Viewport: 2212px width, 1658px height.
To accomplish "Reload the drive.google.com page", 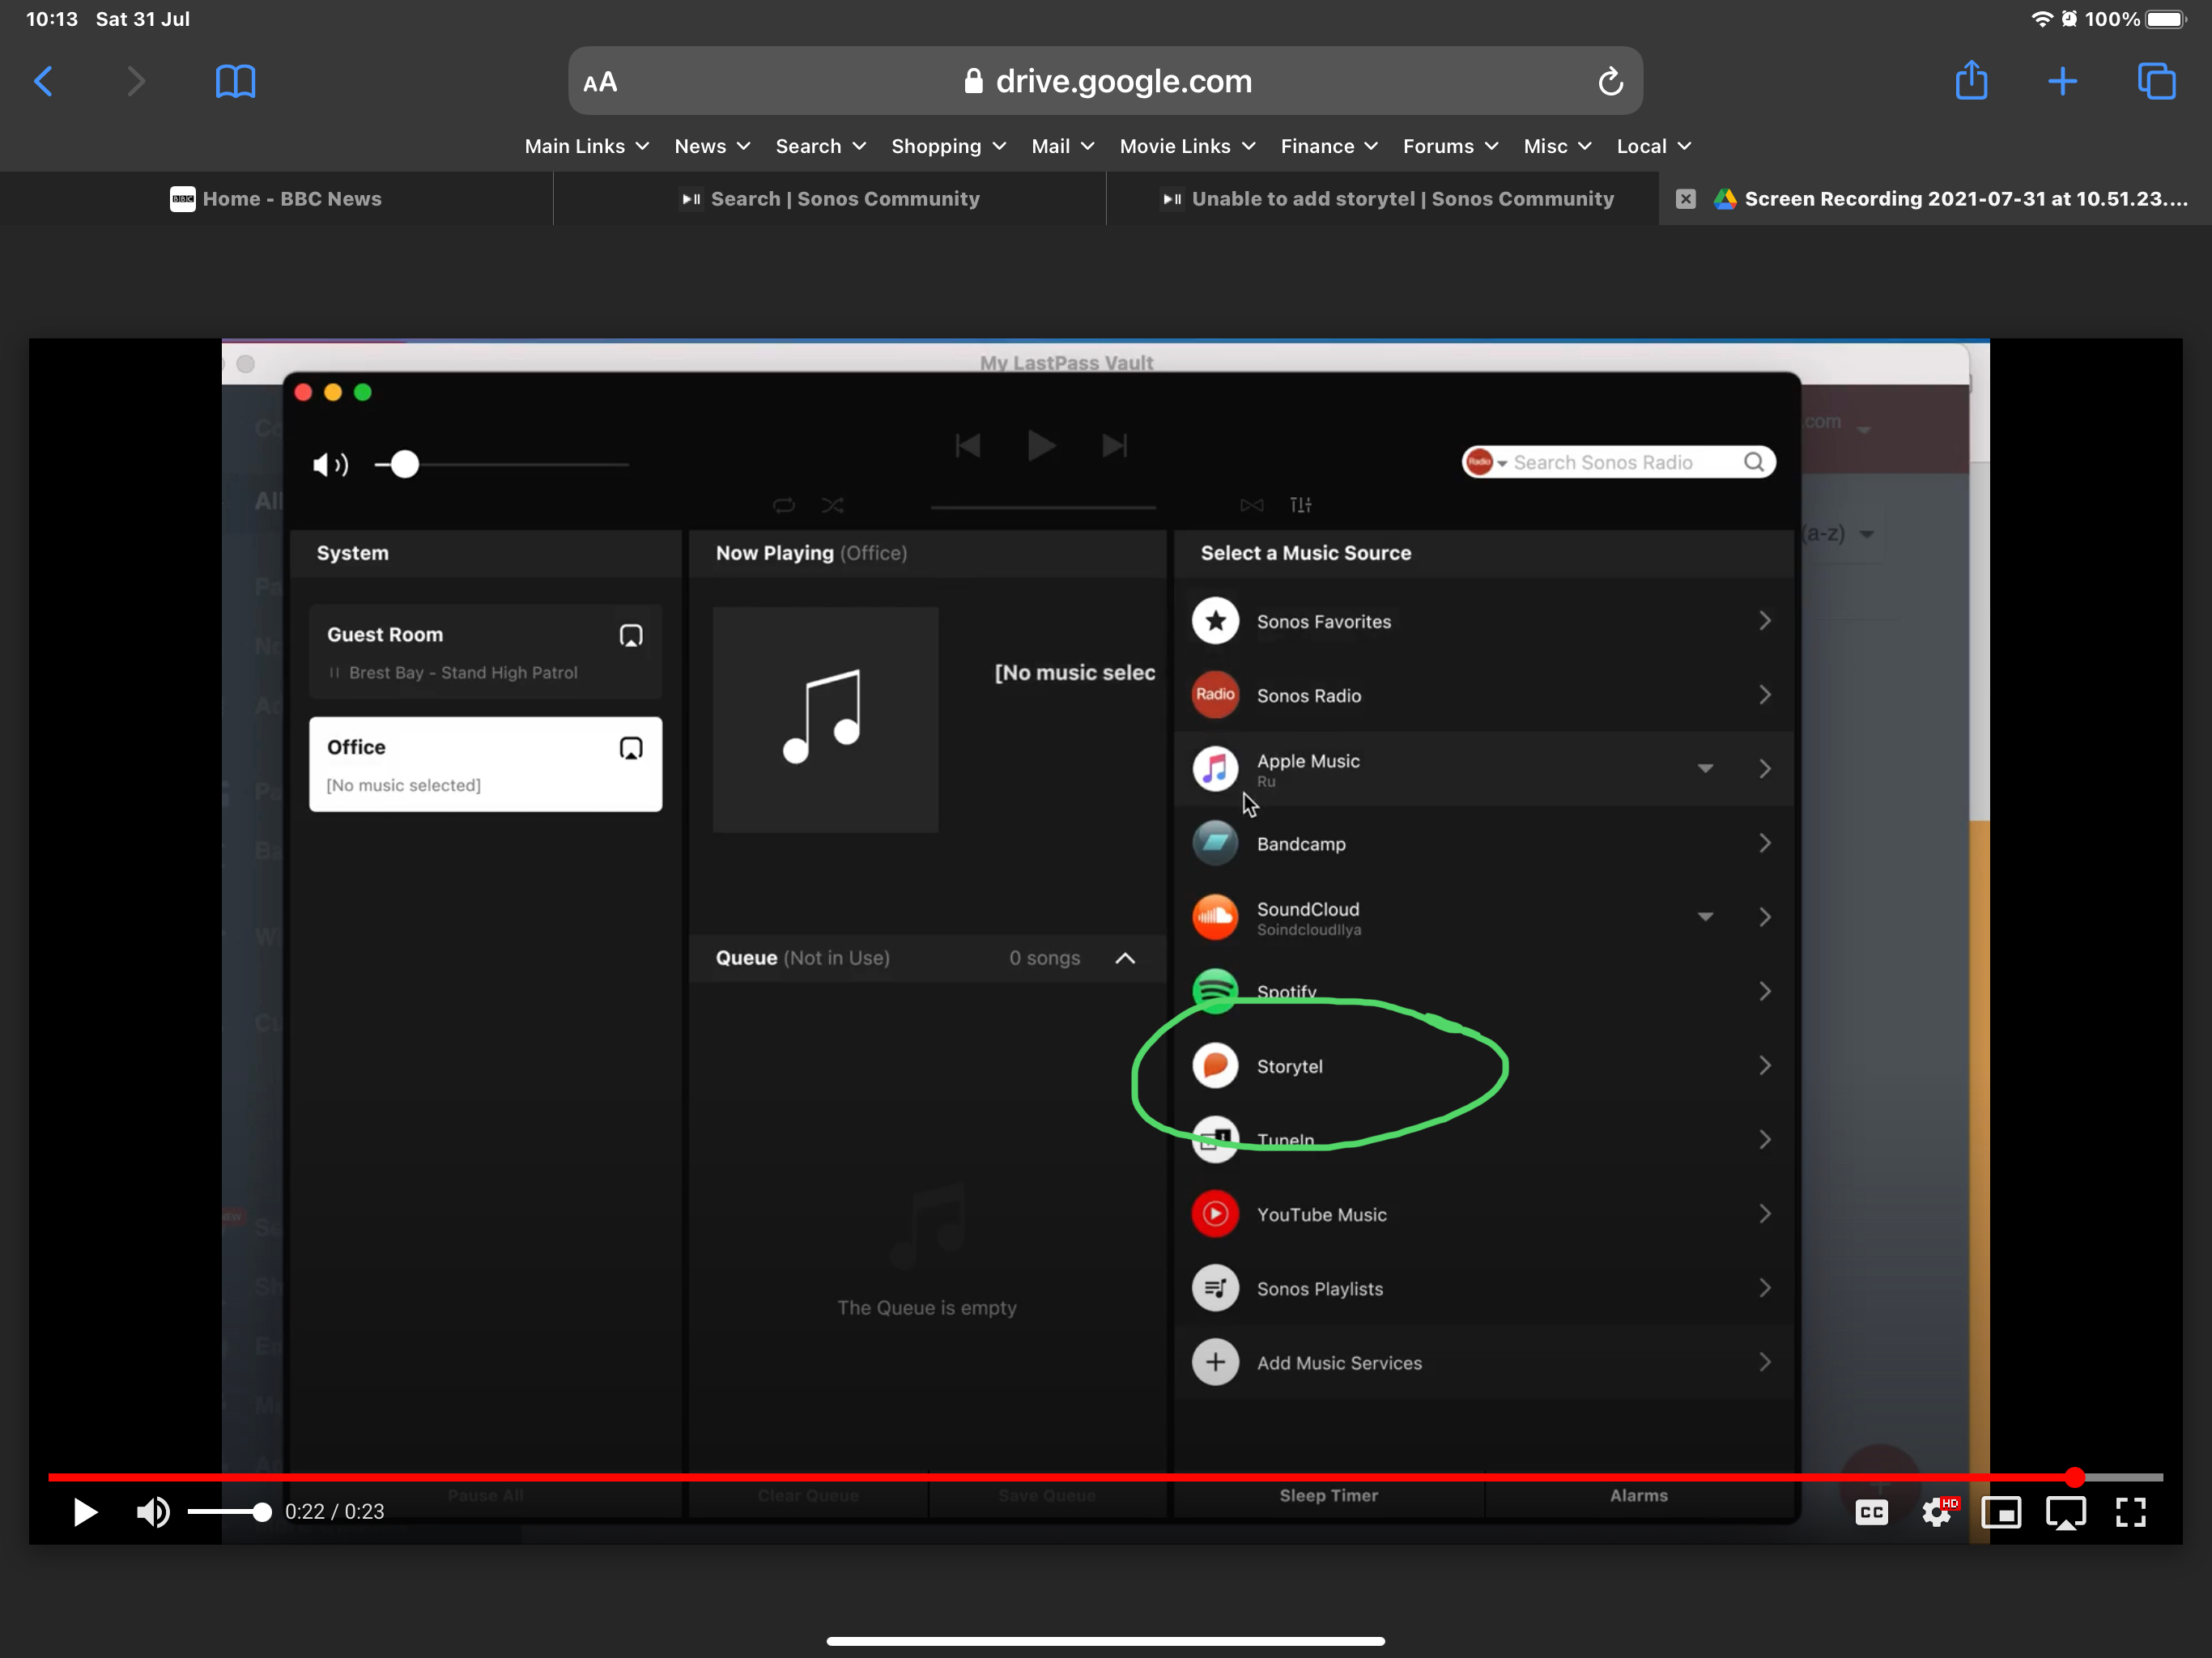I will (1610, 81).
